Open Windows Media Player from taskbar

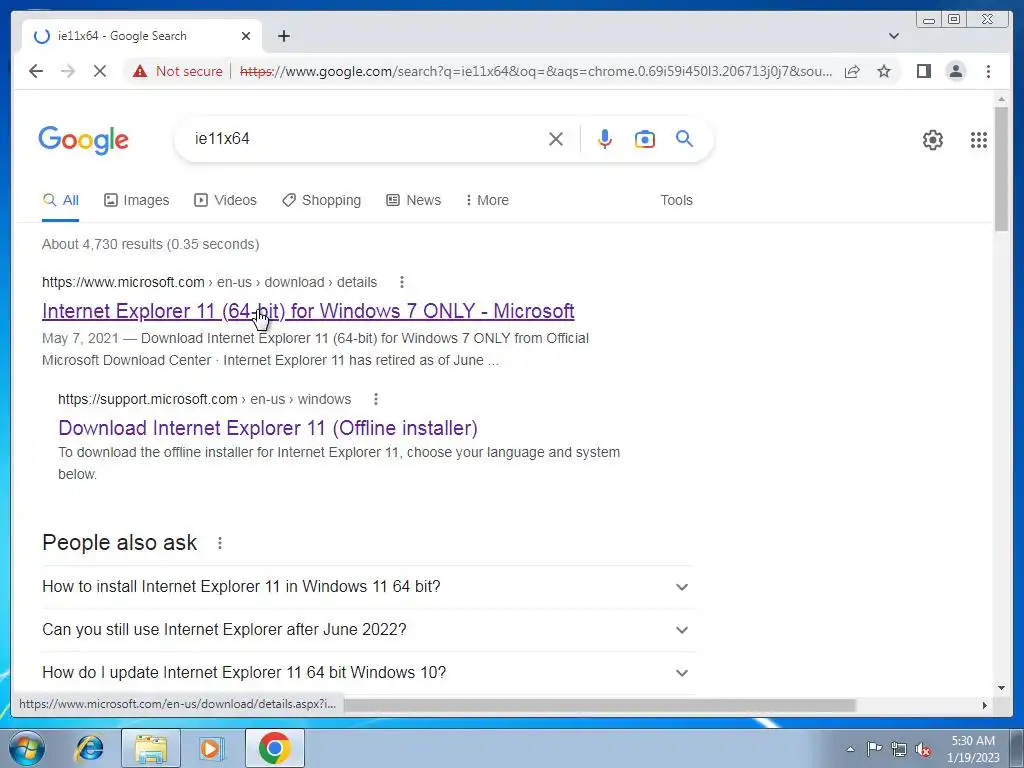[x=210, y=748]
